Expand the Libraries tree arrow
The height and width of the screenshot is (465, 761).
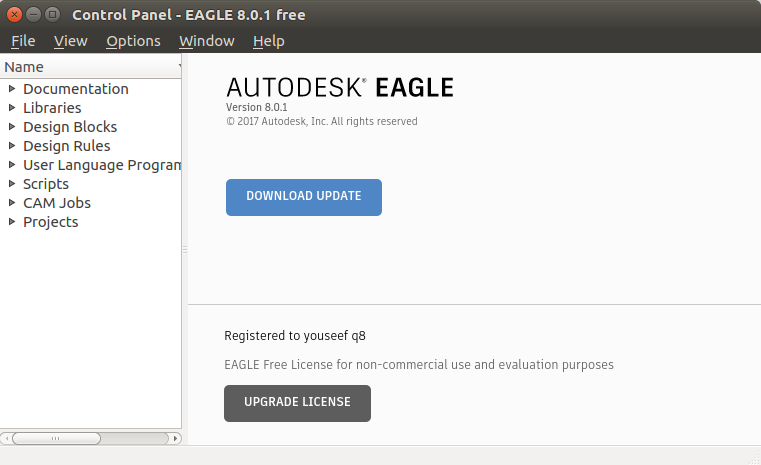tap(12, 108)
